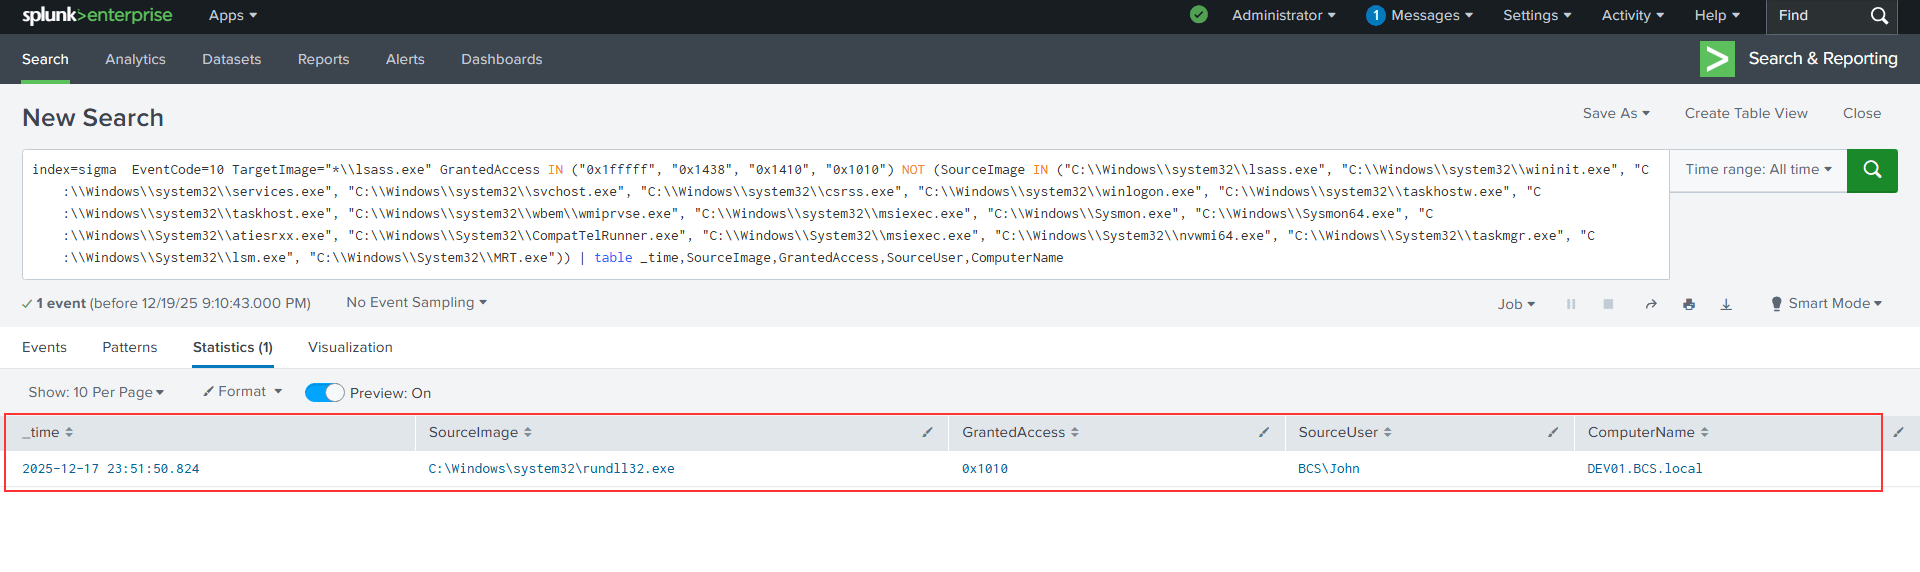Image resolution: width=1920 pixels, height=572 pixels.
Task: Click into the search query editor
Action: pos(845,214)
